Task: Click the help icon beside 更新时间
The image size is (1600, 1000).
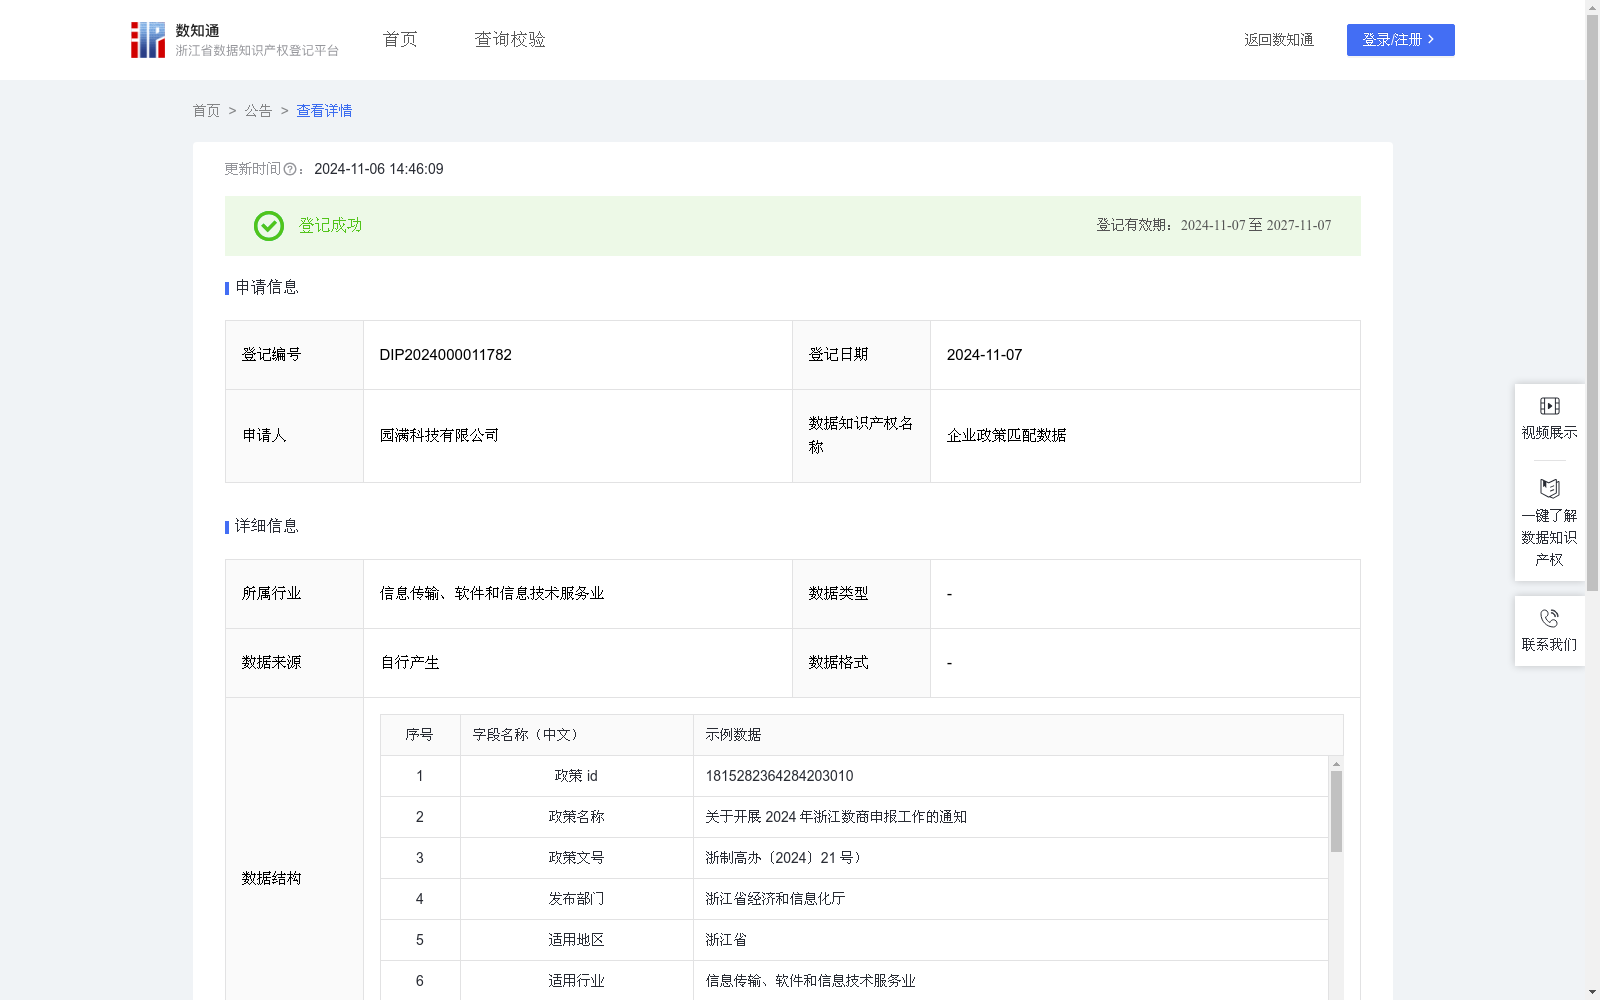Action: (290, 170)
